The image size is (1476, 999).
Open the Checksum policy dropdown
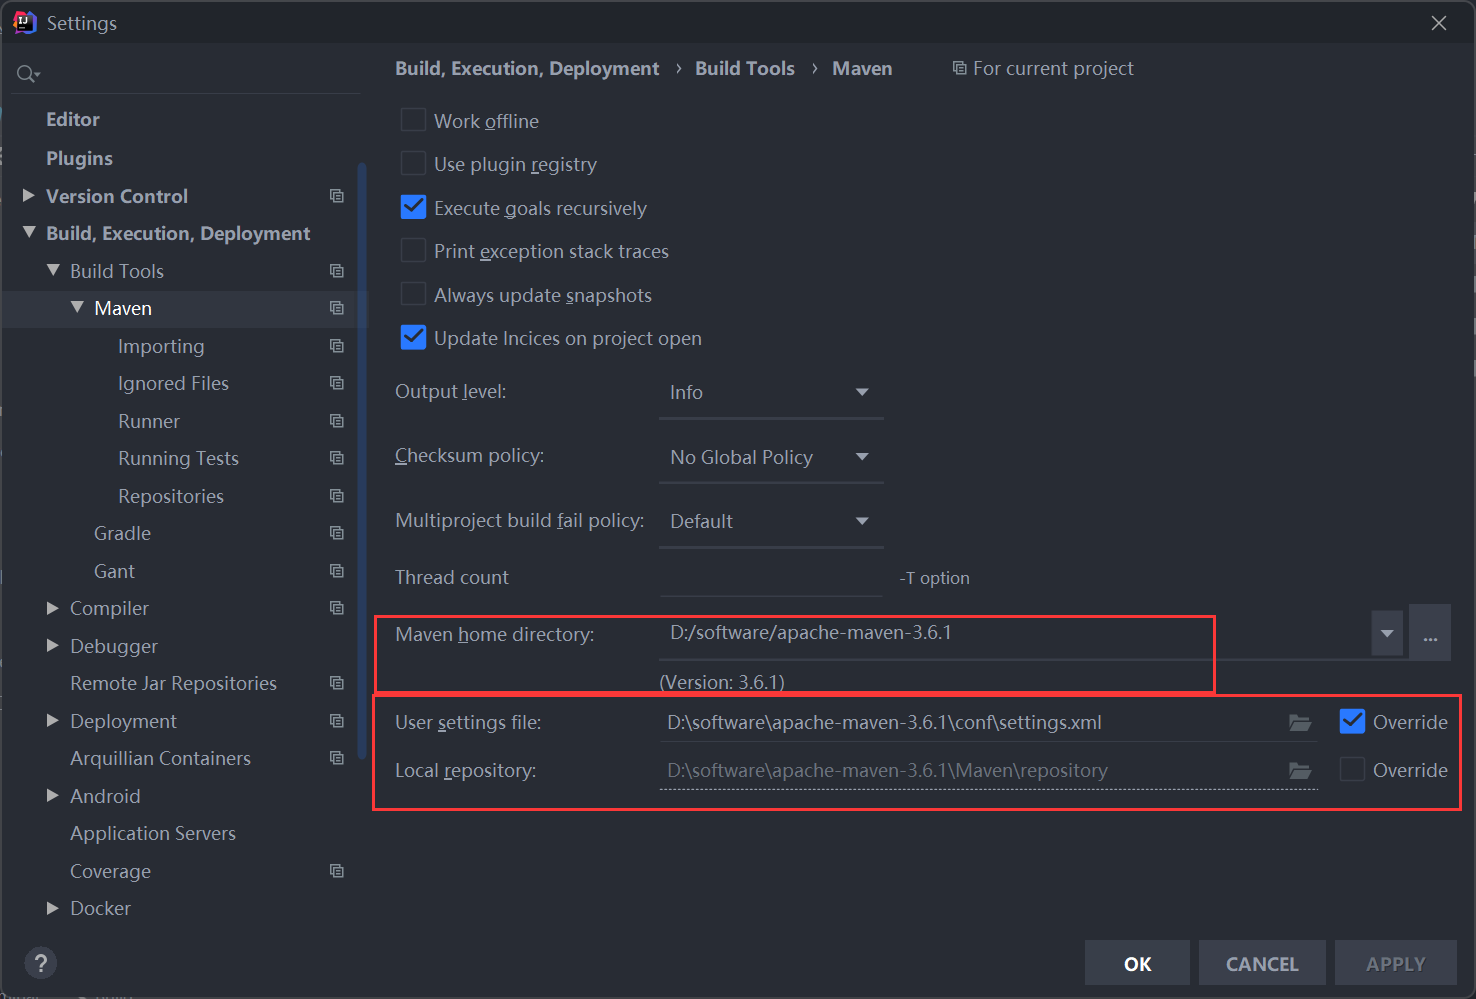point(771,457)
